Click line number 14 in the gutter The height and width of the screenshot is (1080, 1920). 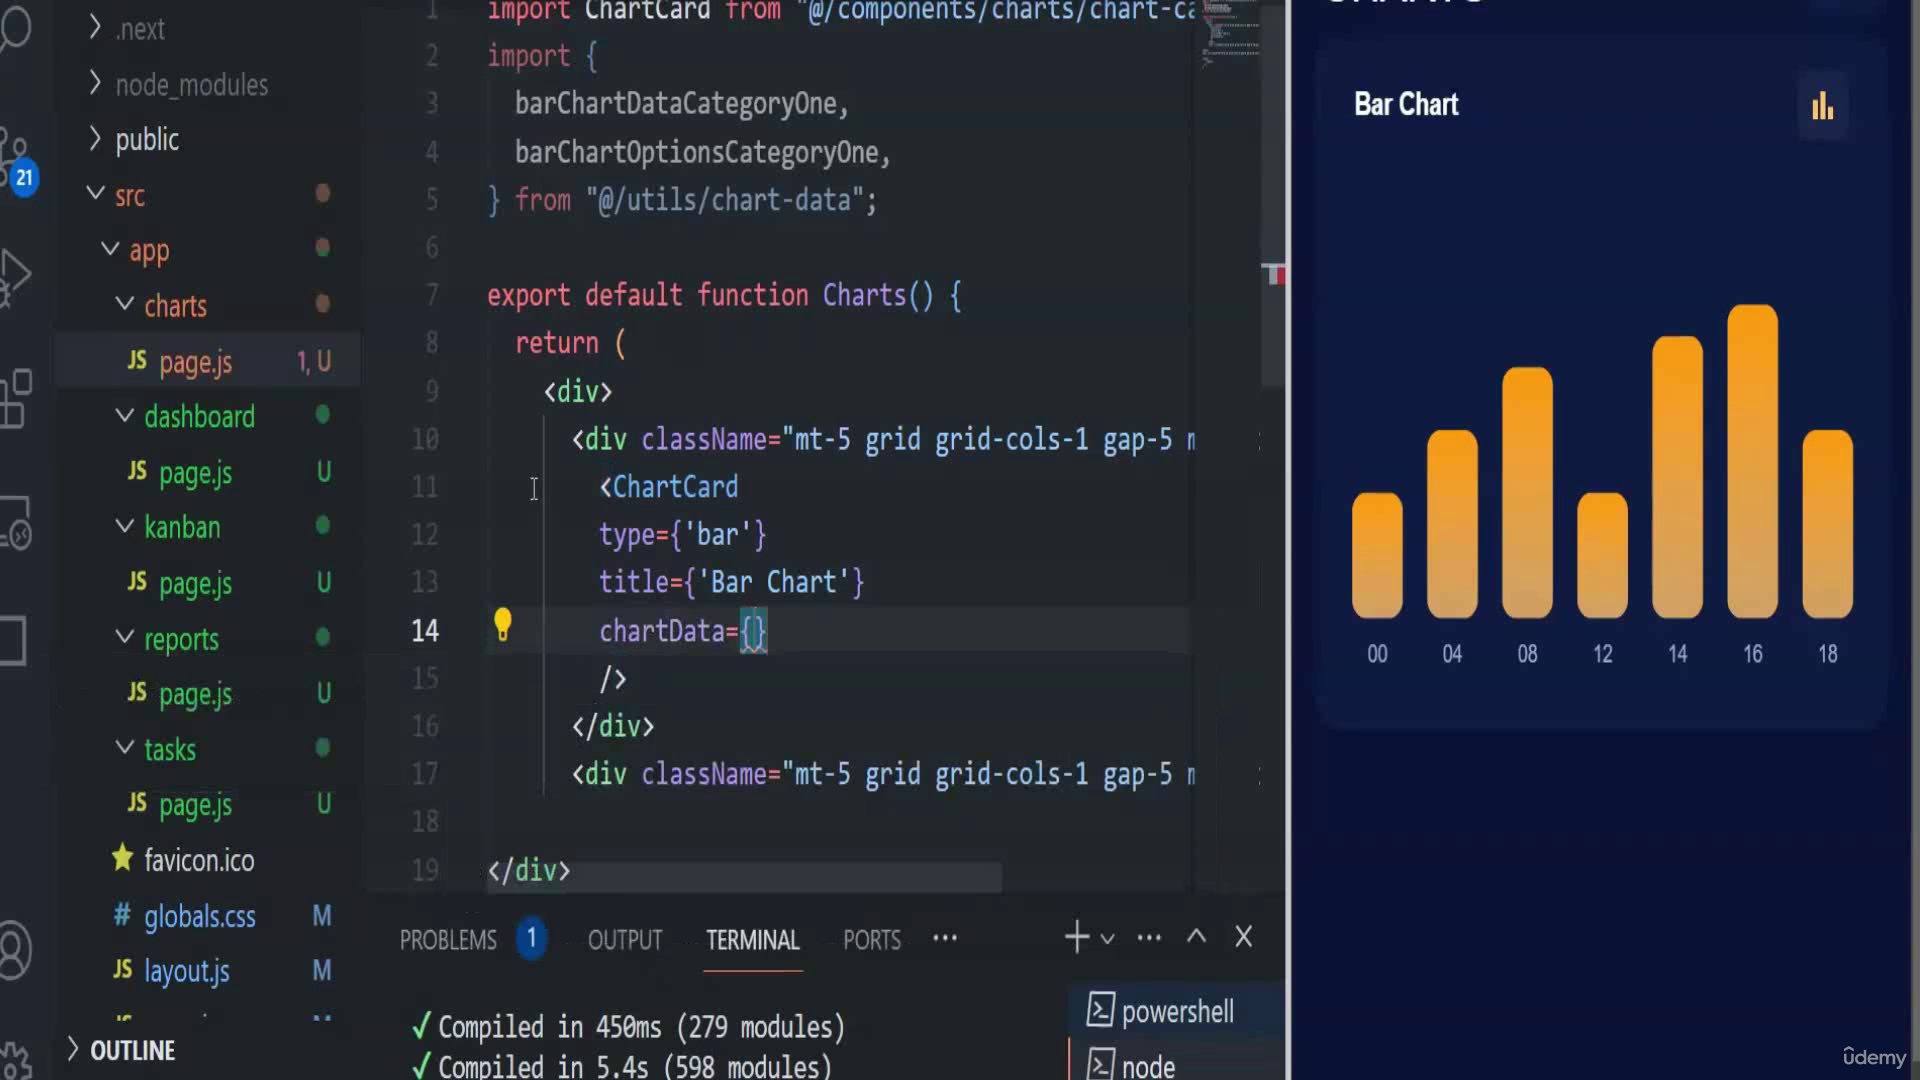click(425, 631)
